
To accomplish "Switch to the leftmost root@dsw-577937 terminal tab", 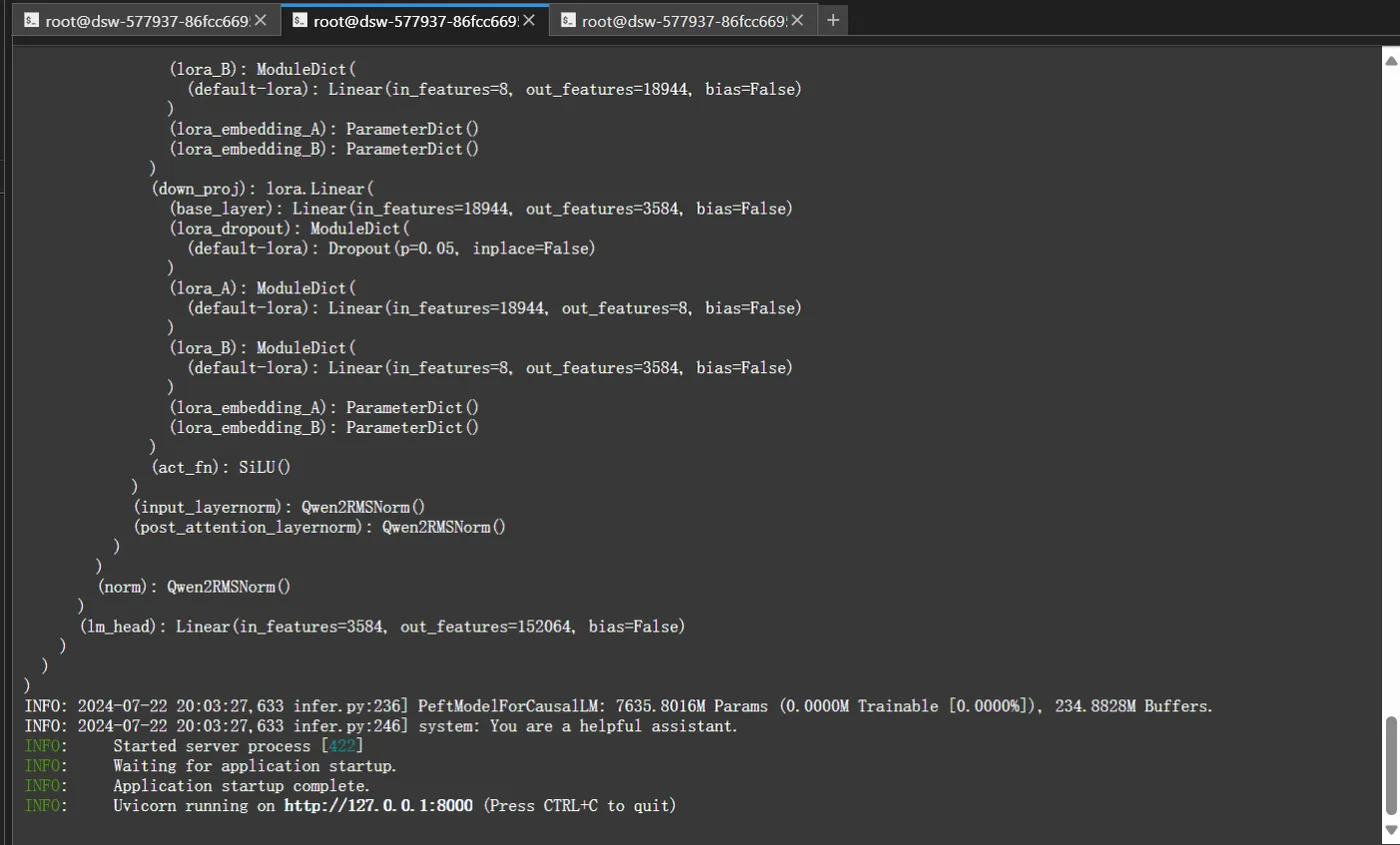I will (146, 20).
